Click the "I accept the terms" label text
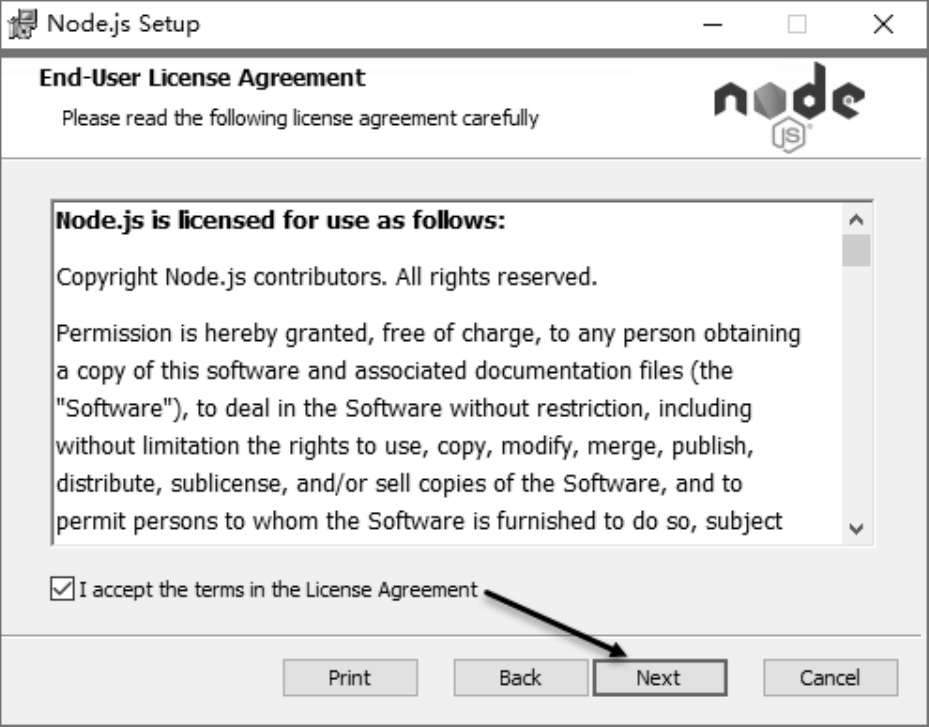This screenshot has width=929, height=727. click(278, 590)
